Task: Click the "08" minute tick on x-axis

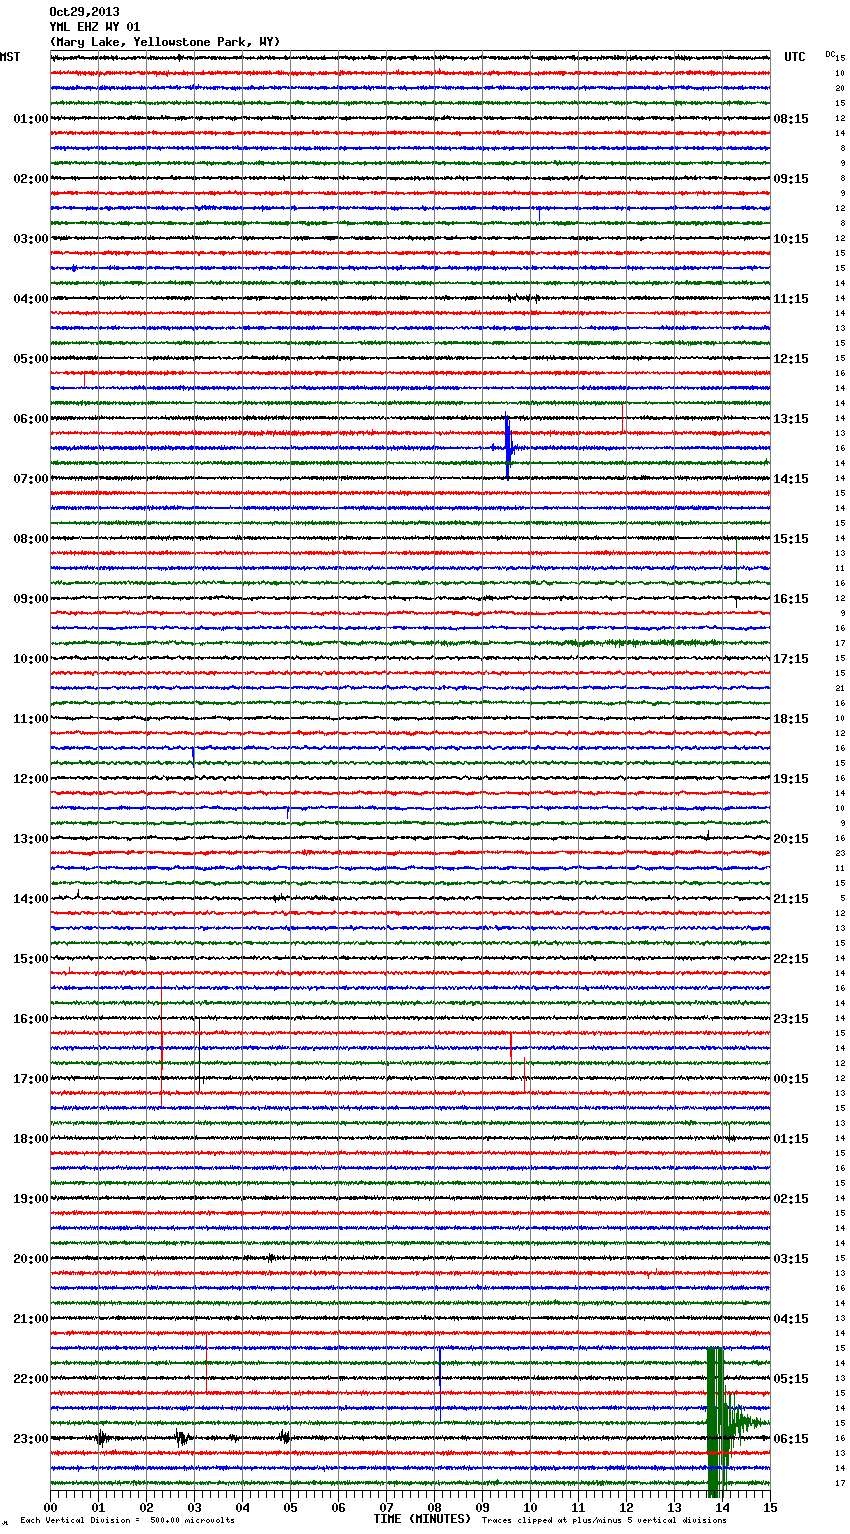Action: [435, 1508]
